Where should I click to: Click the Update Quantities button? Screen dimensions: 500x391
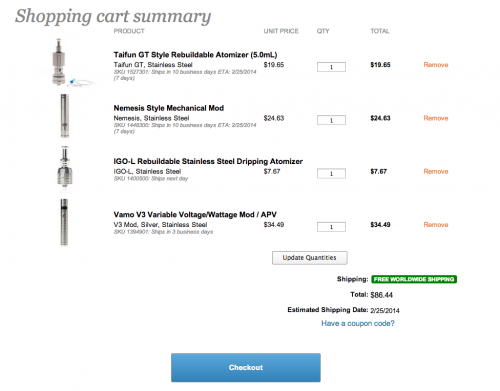[x=310, y=258]
